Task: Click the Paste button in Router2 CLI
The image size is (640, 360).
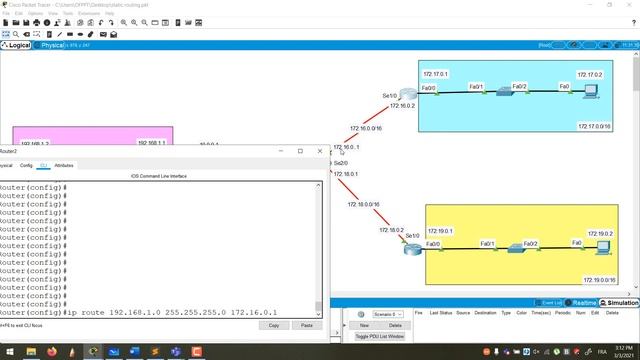Action: coord(307,325)
